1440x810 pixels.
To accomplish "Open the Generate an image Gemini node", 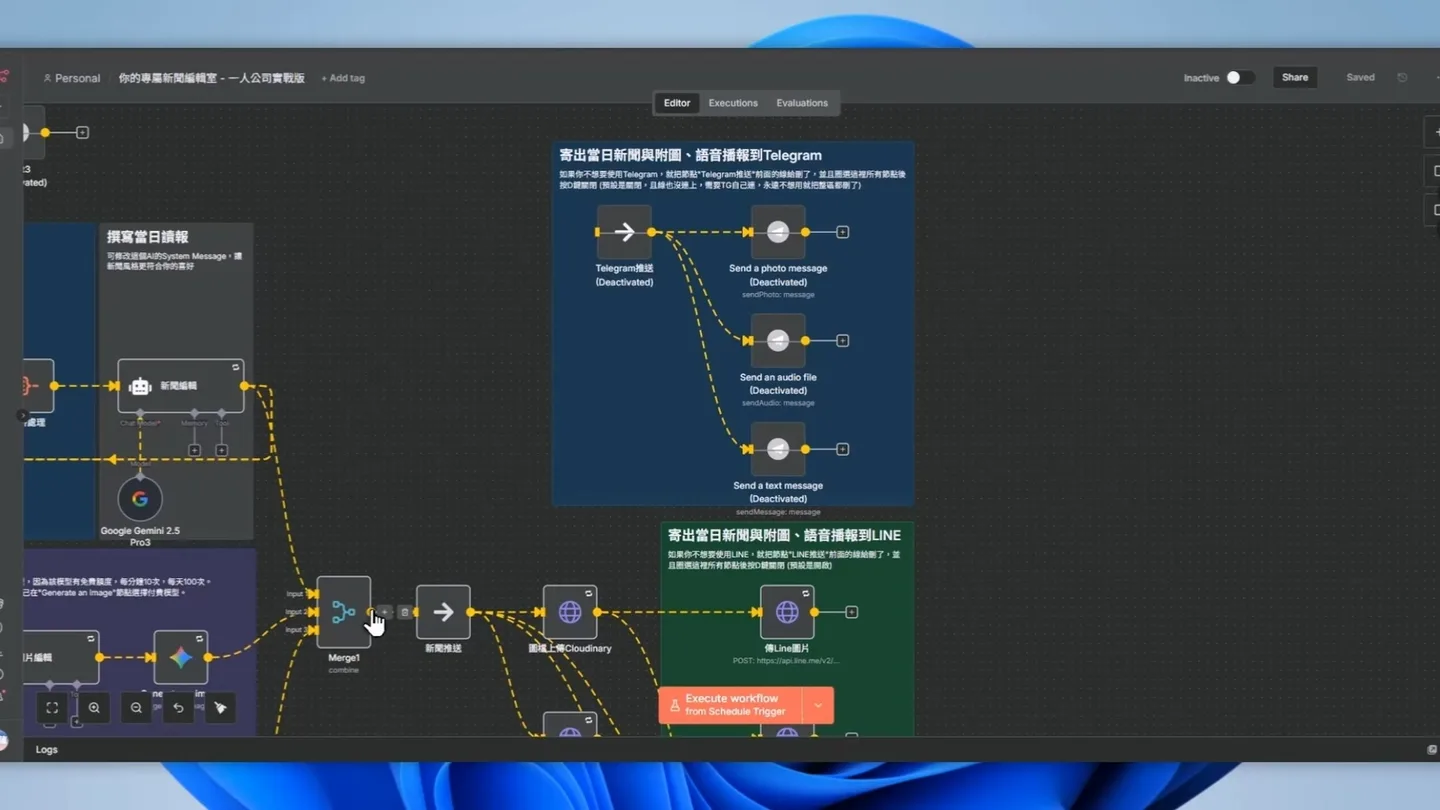I will pyautogui.click(x=181, y=657).
